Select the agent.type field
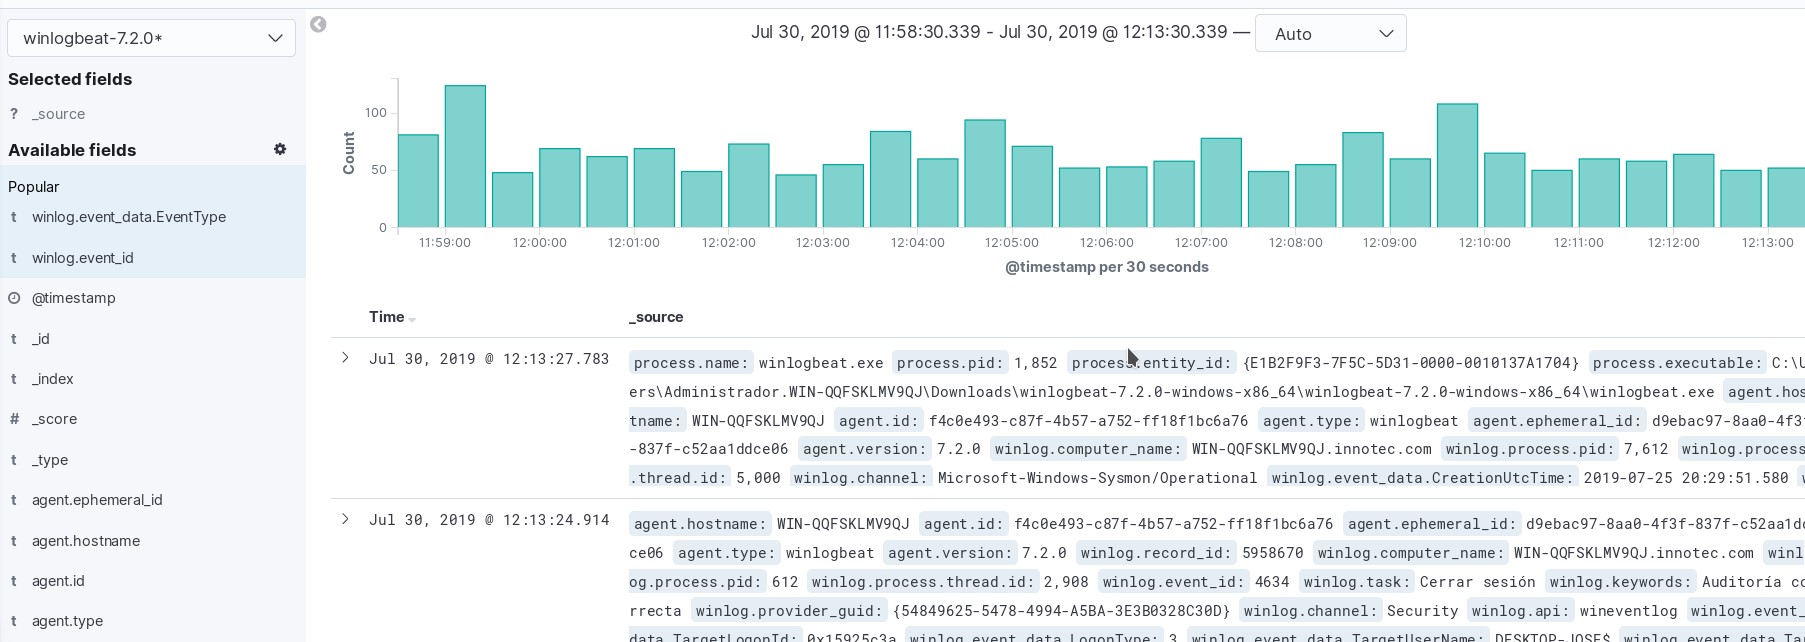 click(x=67, y=621)
